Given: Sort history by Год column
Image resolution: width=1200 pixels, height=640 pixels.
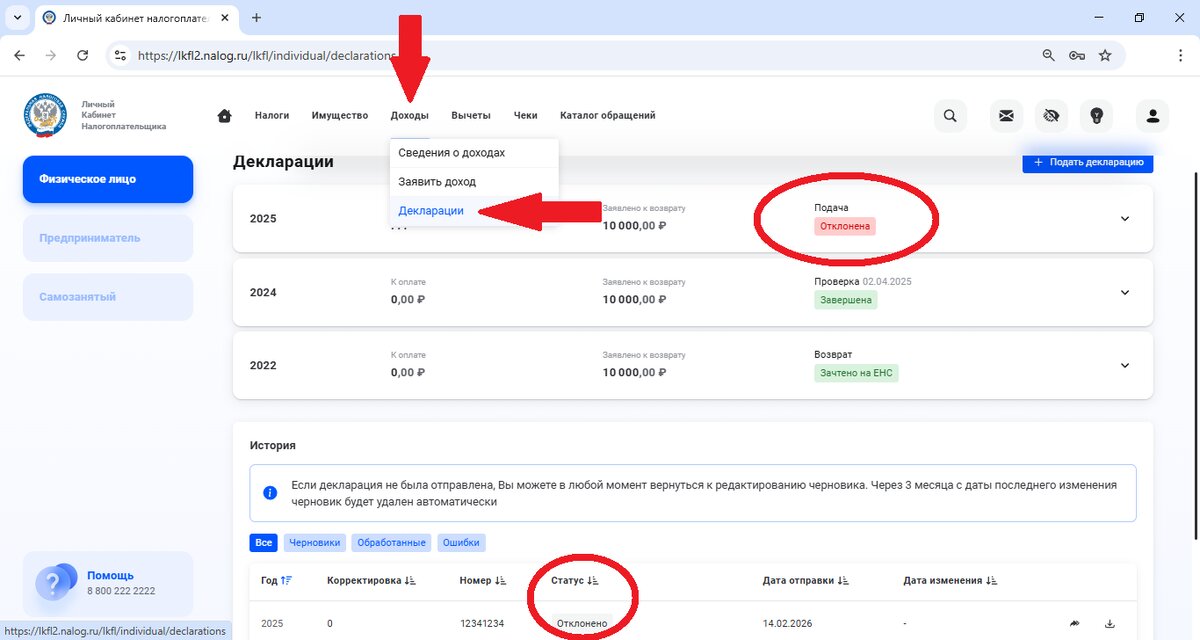Looking at the screenshot, I should [277, 580].
